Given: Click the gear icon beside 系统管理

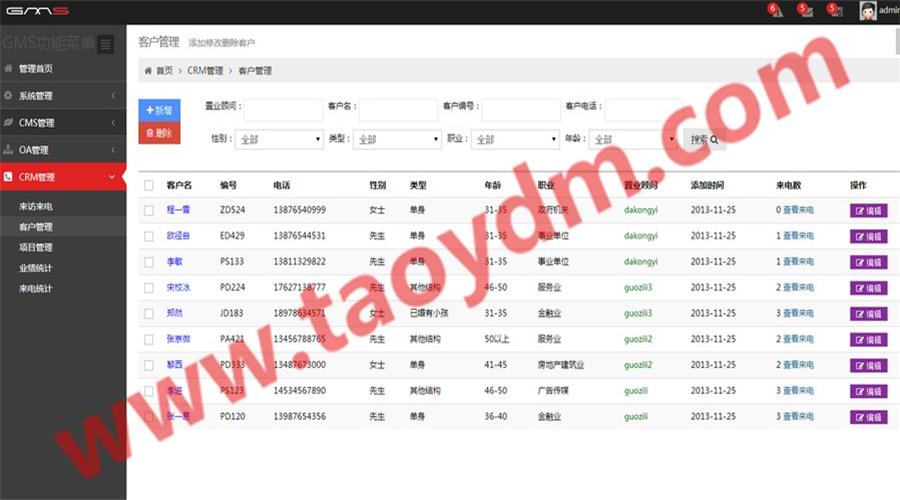Looking at the screenshot, I should 8,95.
